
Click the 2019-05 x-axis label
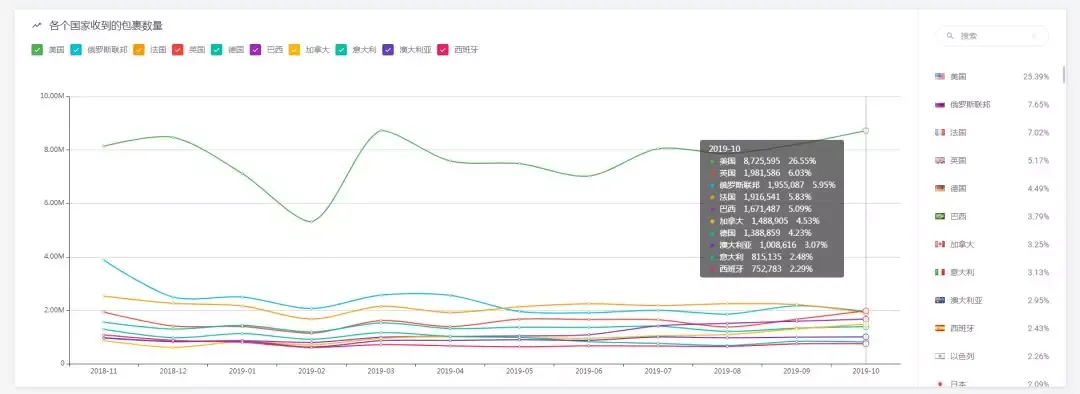coord(519,371)
